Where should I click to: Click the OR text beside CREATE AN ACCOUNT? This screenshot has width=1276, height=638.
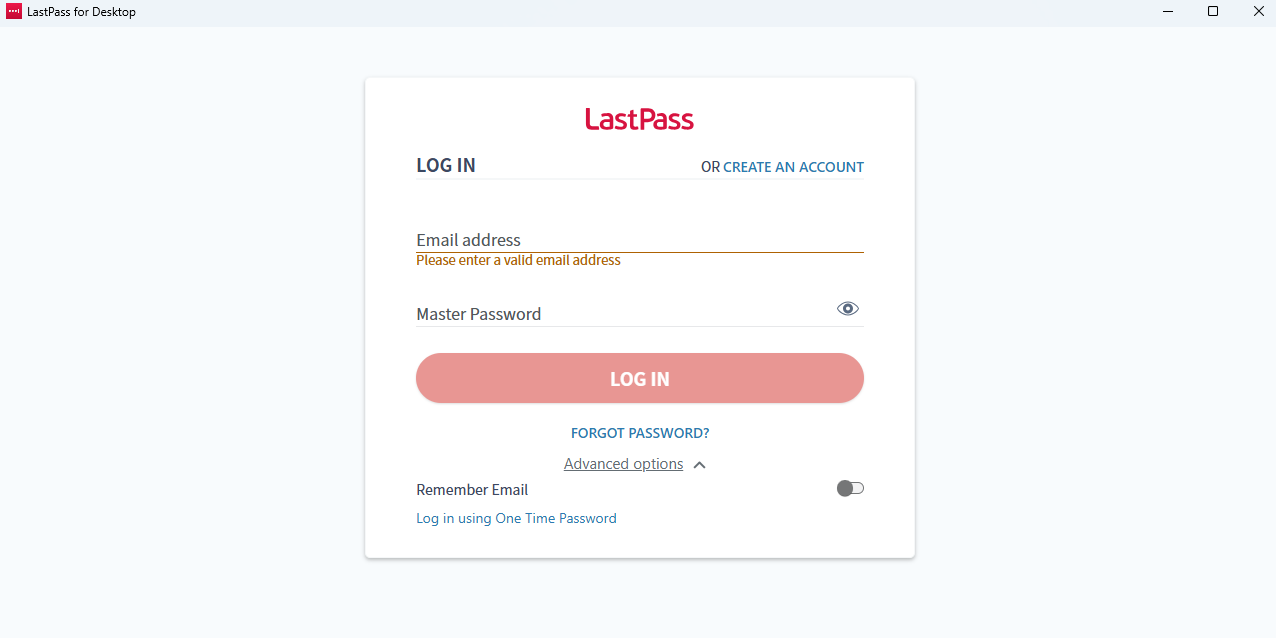click(710, 167)
